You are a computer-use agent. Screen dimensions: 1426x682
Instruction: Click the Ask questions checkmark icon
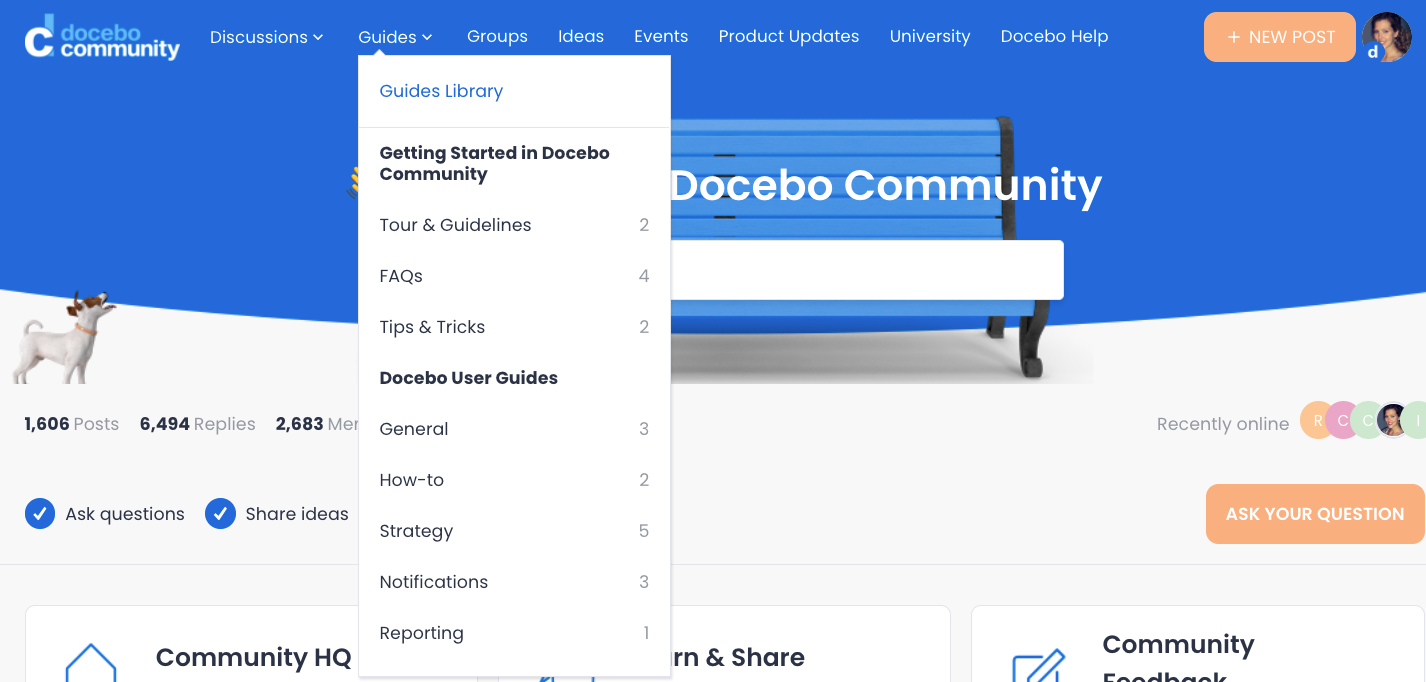pyautogui.click(x=40, y=514)
